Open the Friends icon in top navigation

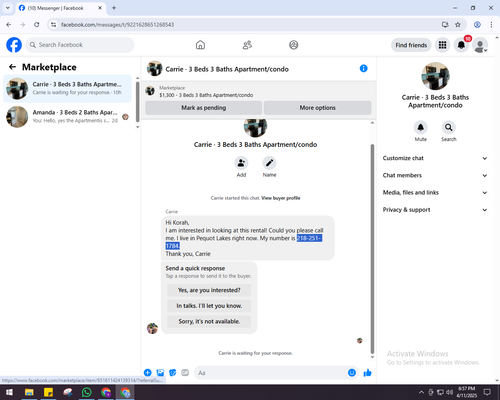click(x=247, y=45)
